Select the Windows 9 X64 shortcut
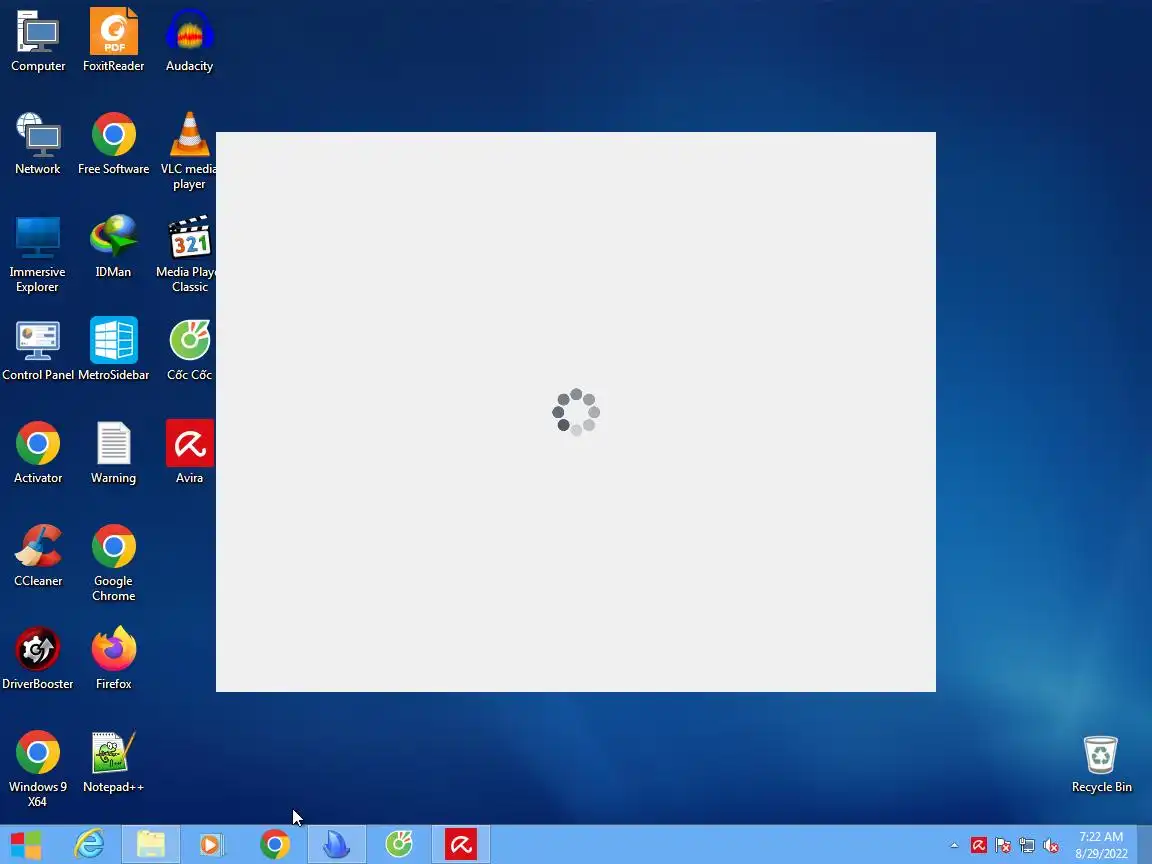 pos(37,768)
